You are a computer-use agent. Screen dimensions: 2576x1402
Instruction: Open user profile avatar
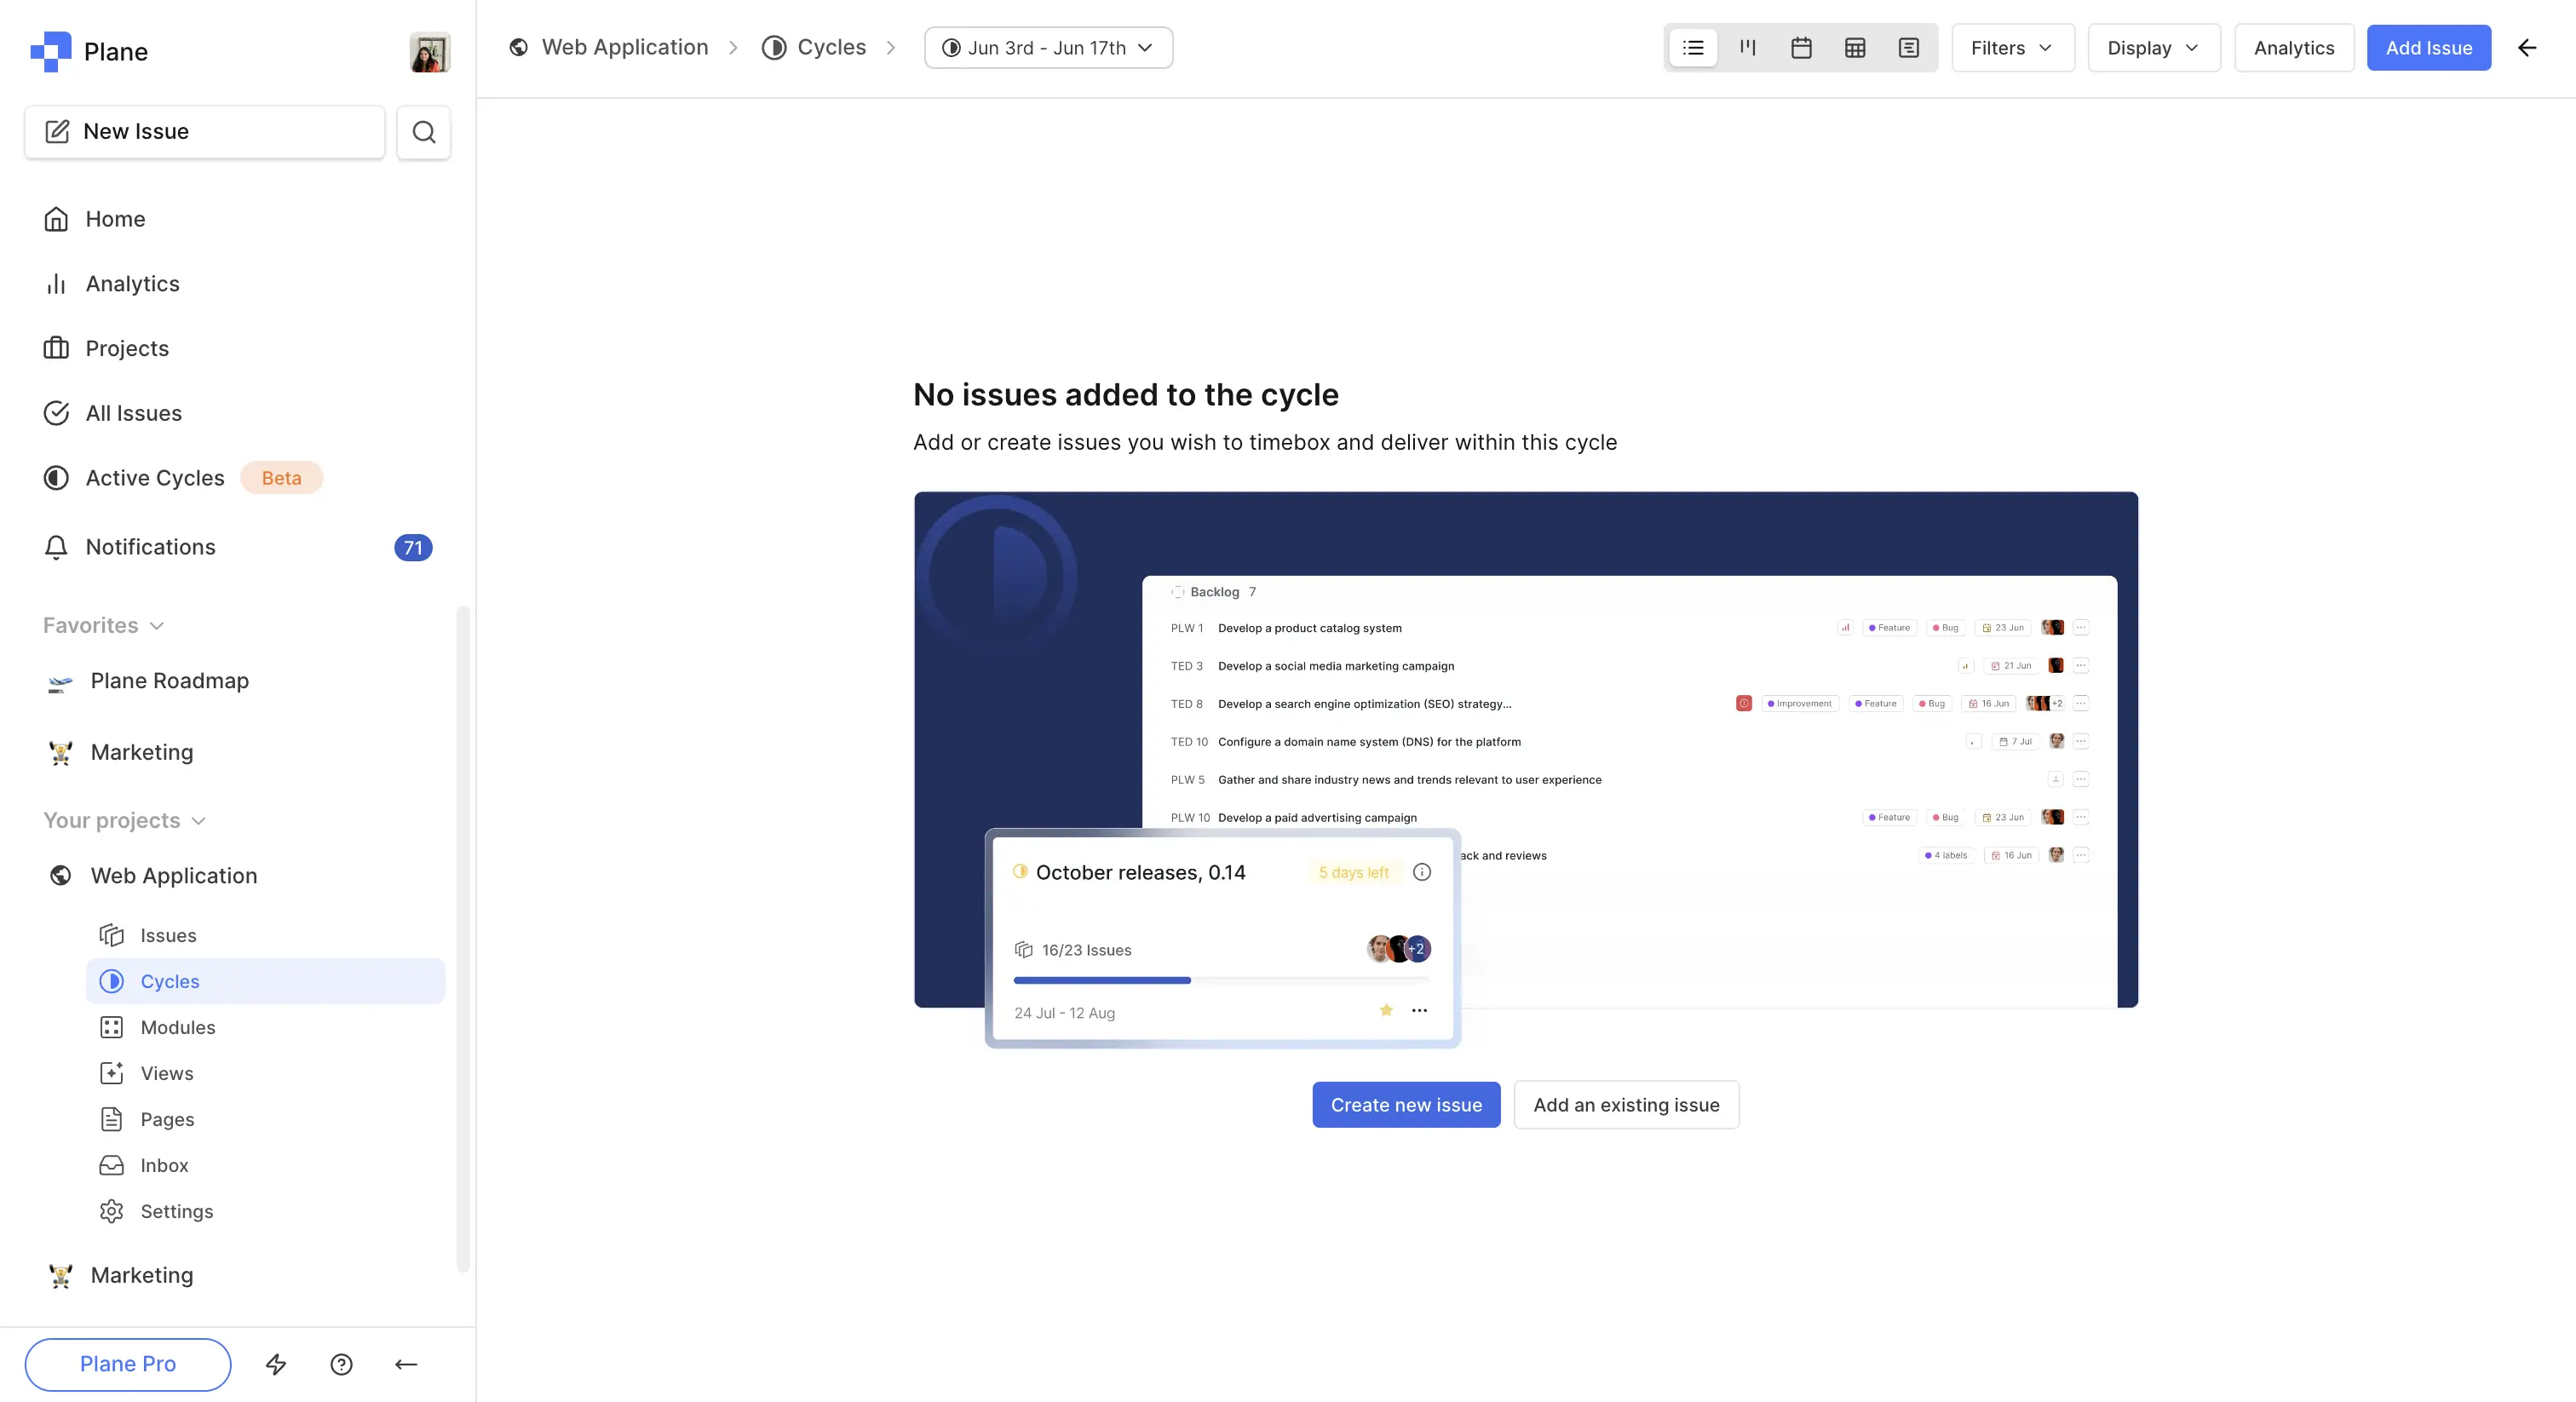(x=429, y=52)
